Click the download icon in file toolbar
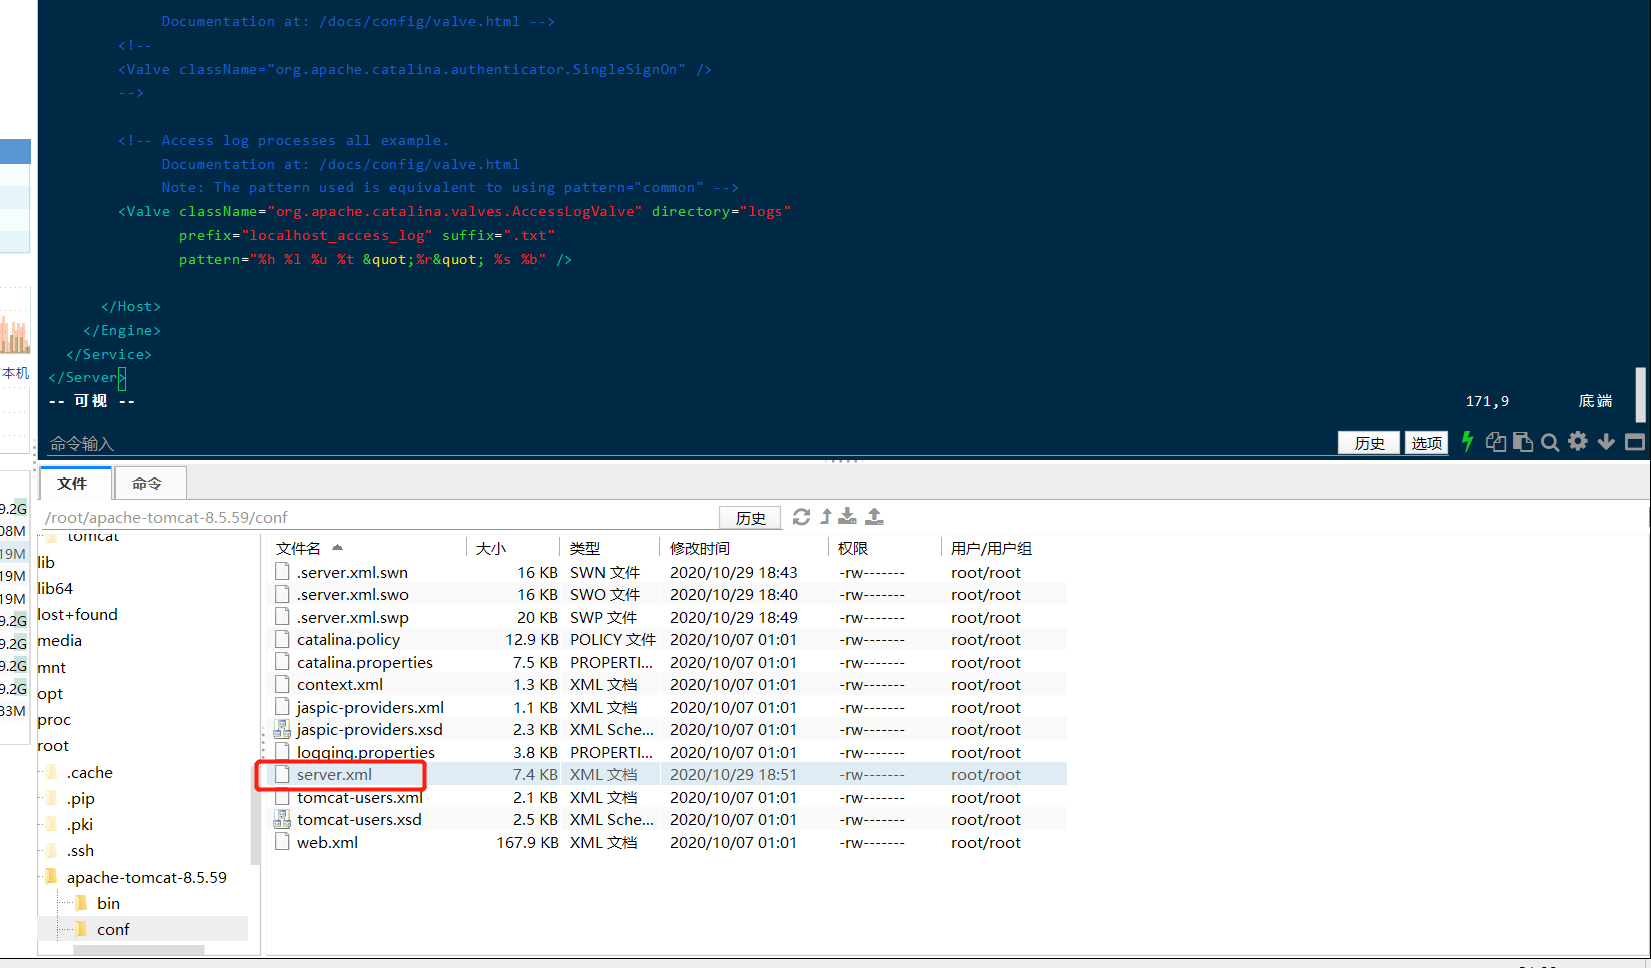Screen dimensions: 1651x968 click(847, 516)
